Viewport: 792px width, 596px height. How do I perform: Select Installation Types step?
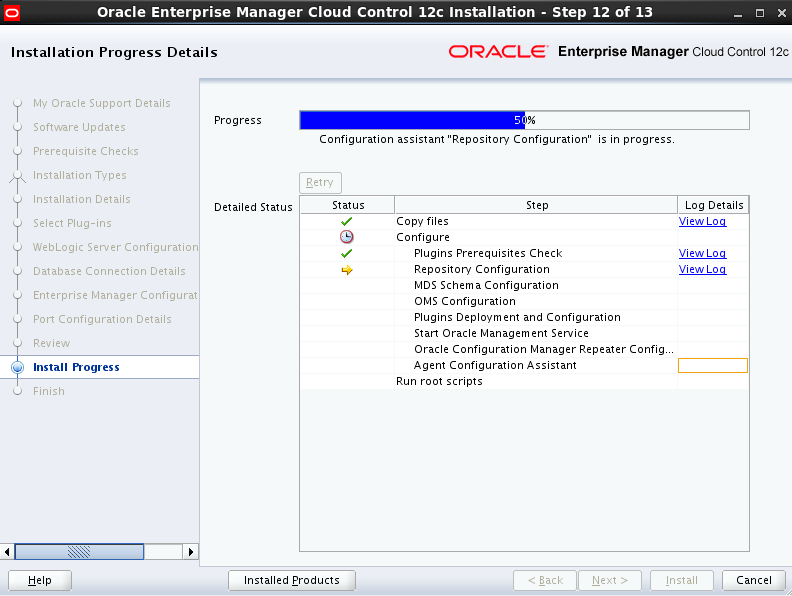[x=80, y=175]
